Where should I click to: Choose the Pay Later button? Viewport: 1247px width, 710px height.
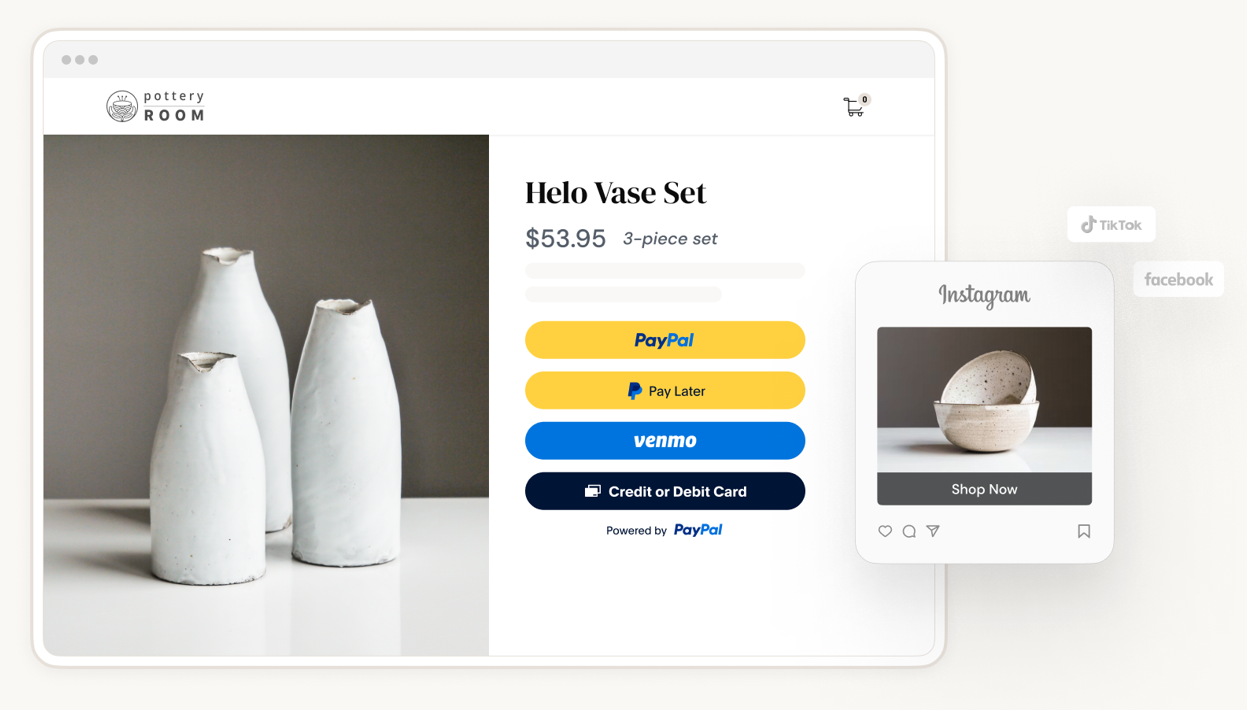665,390
